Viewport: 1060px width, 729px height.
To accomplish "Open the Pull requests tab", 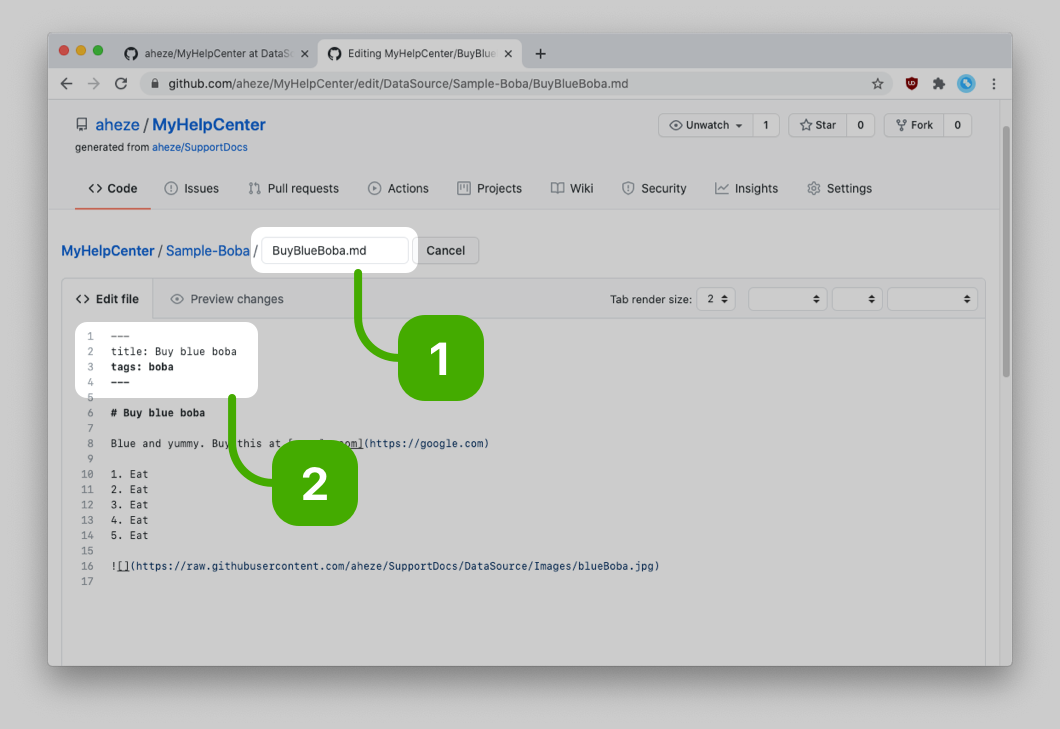I will tap(293, 189).
